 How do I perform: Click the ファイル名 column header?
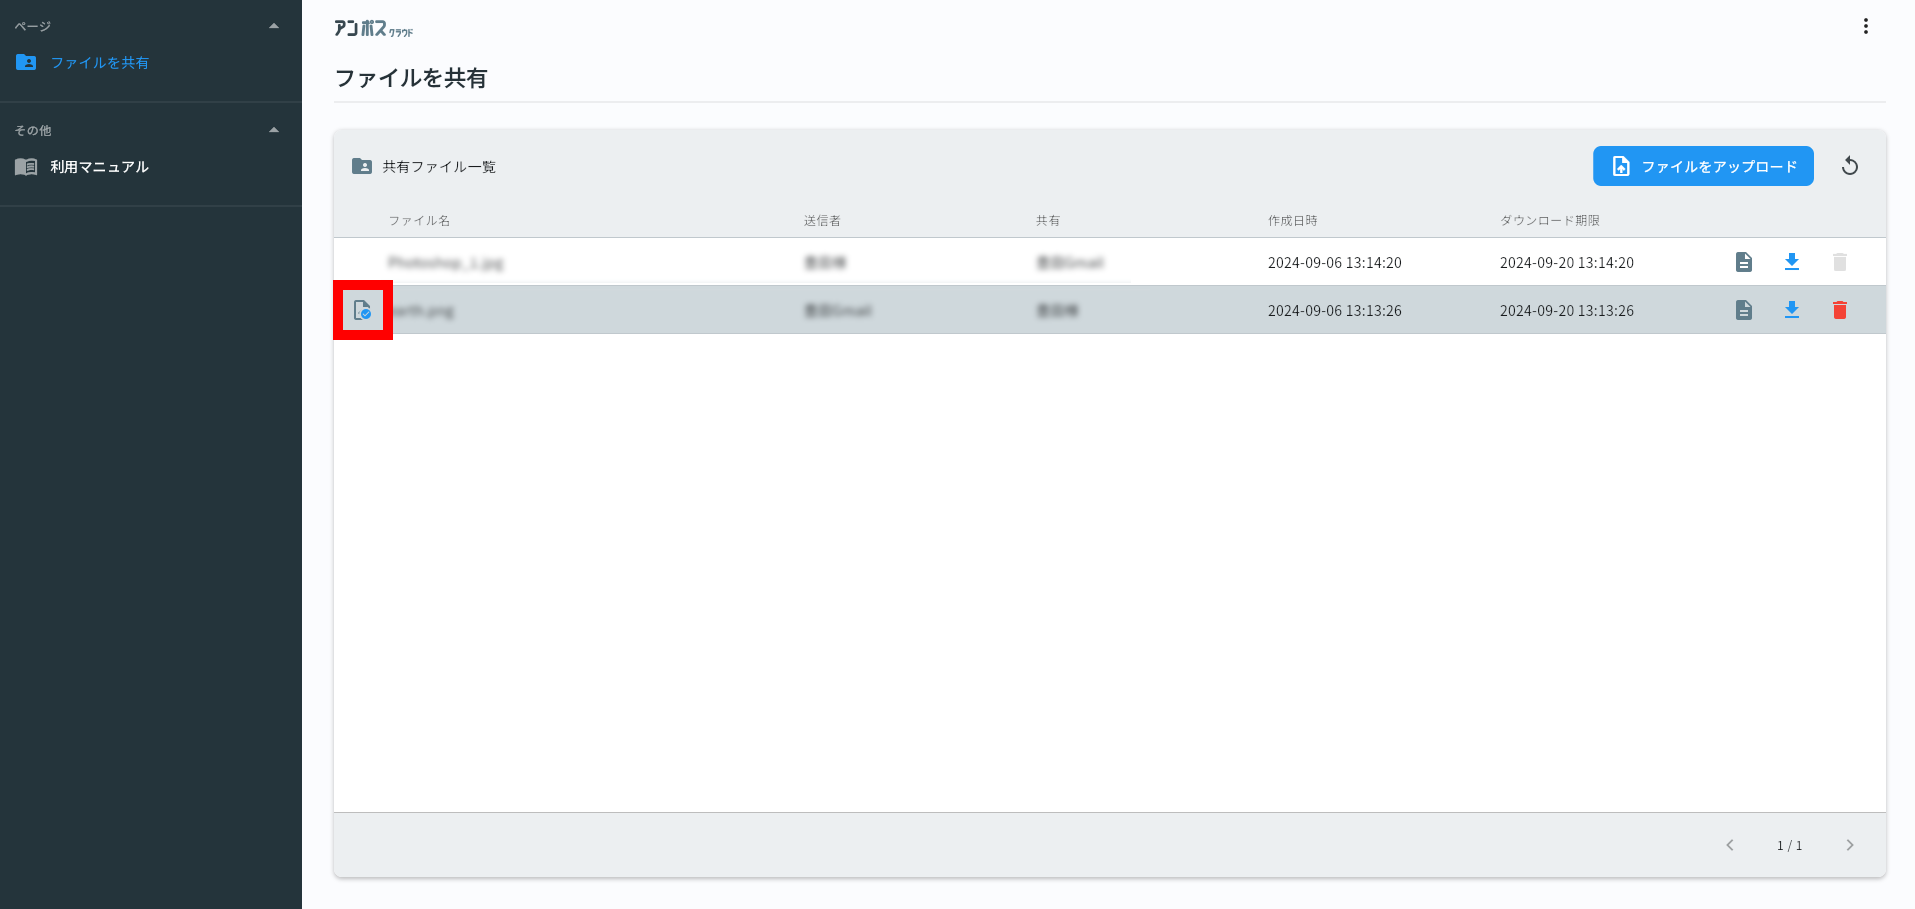[x=419, y=221]
